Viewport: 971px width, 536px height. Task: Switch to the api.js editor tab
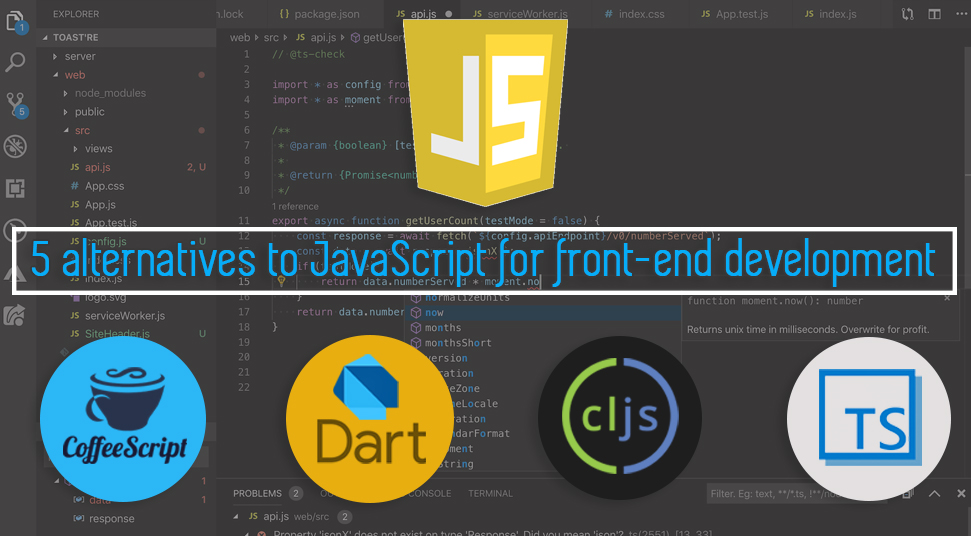pos(425,14)
